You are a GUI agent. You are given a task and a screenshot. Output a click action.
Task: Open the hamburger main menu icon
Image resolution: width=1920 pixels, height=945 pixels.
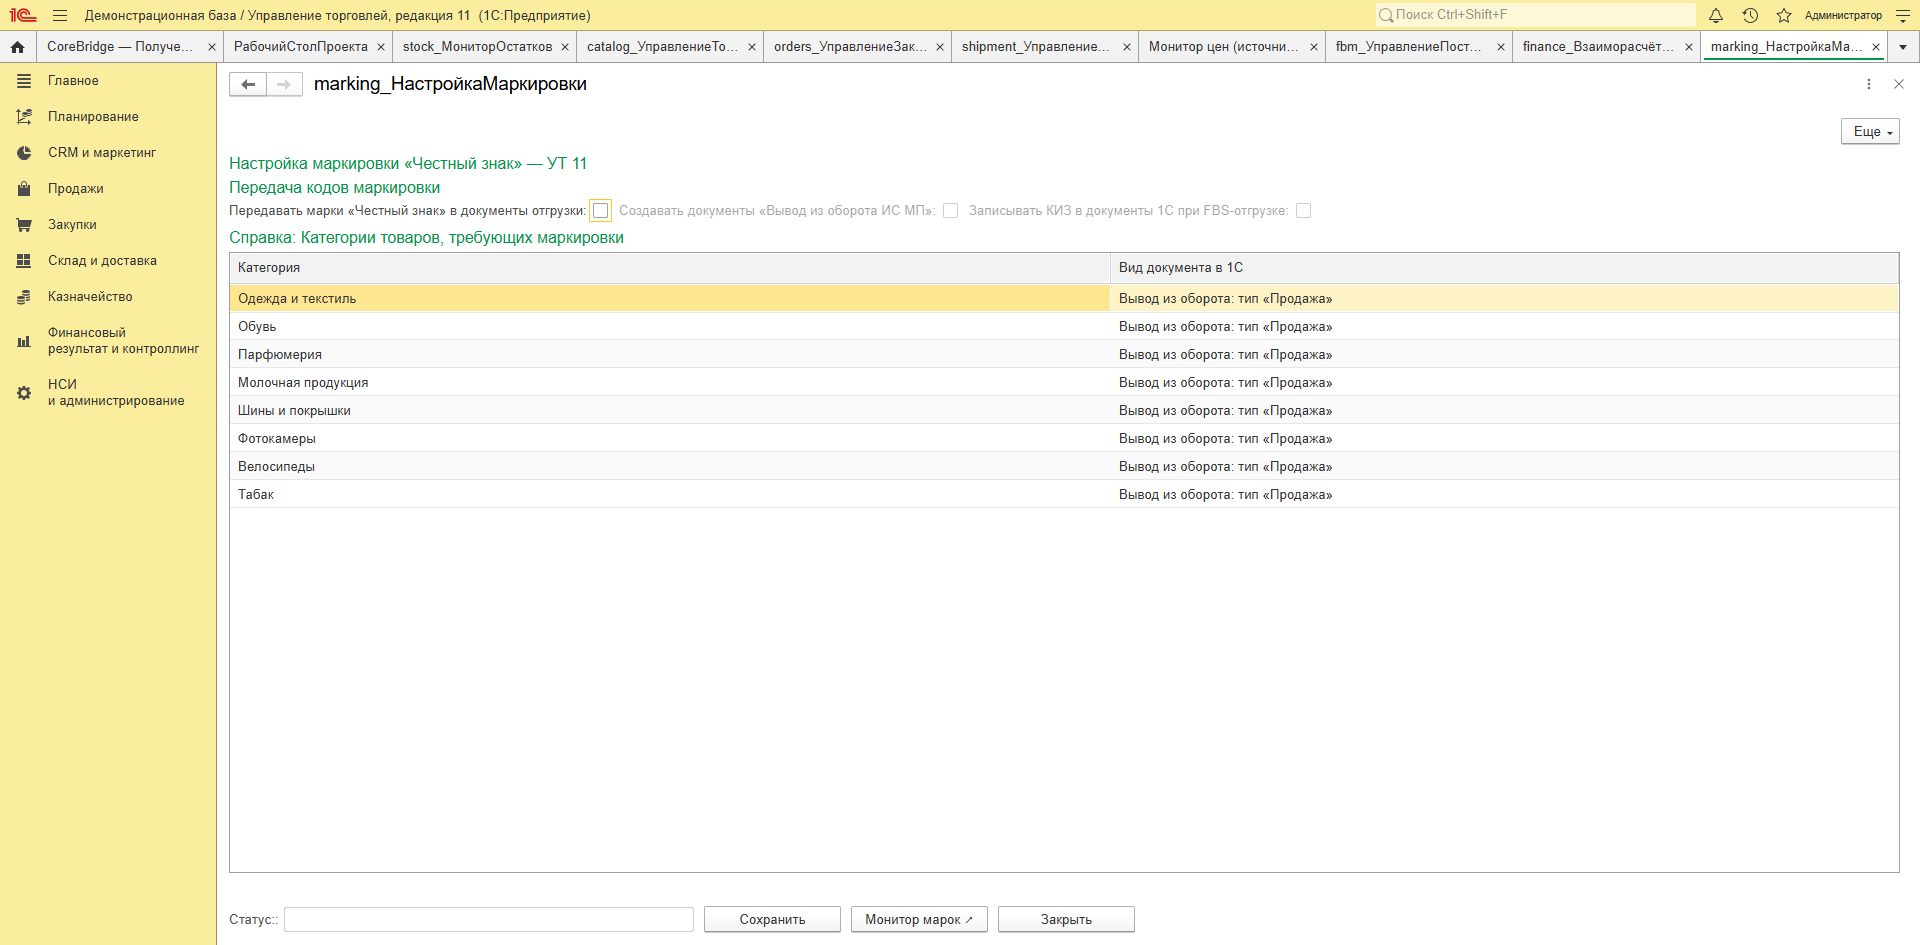[x=60, y=15]
